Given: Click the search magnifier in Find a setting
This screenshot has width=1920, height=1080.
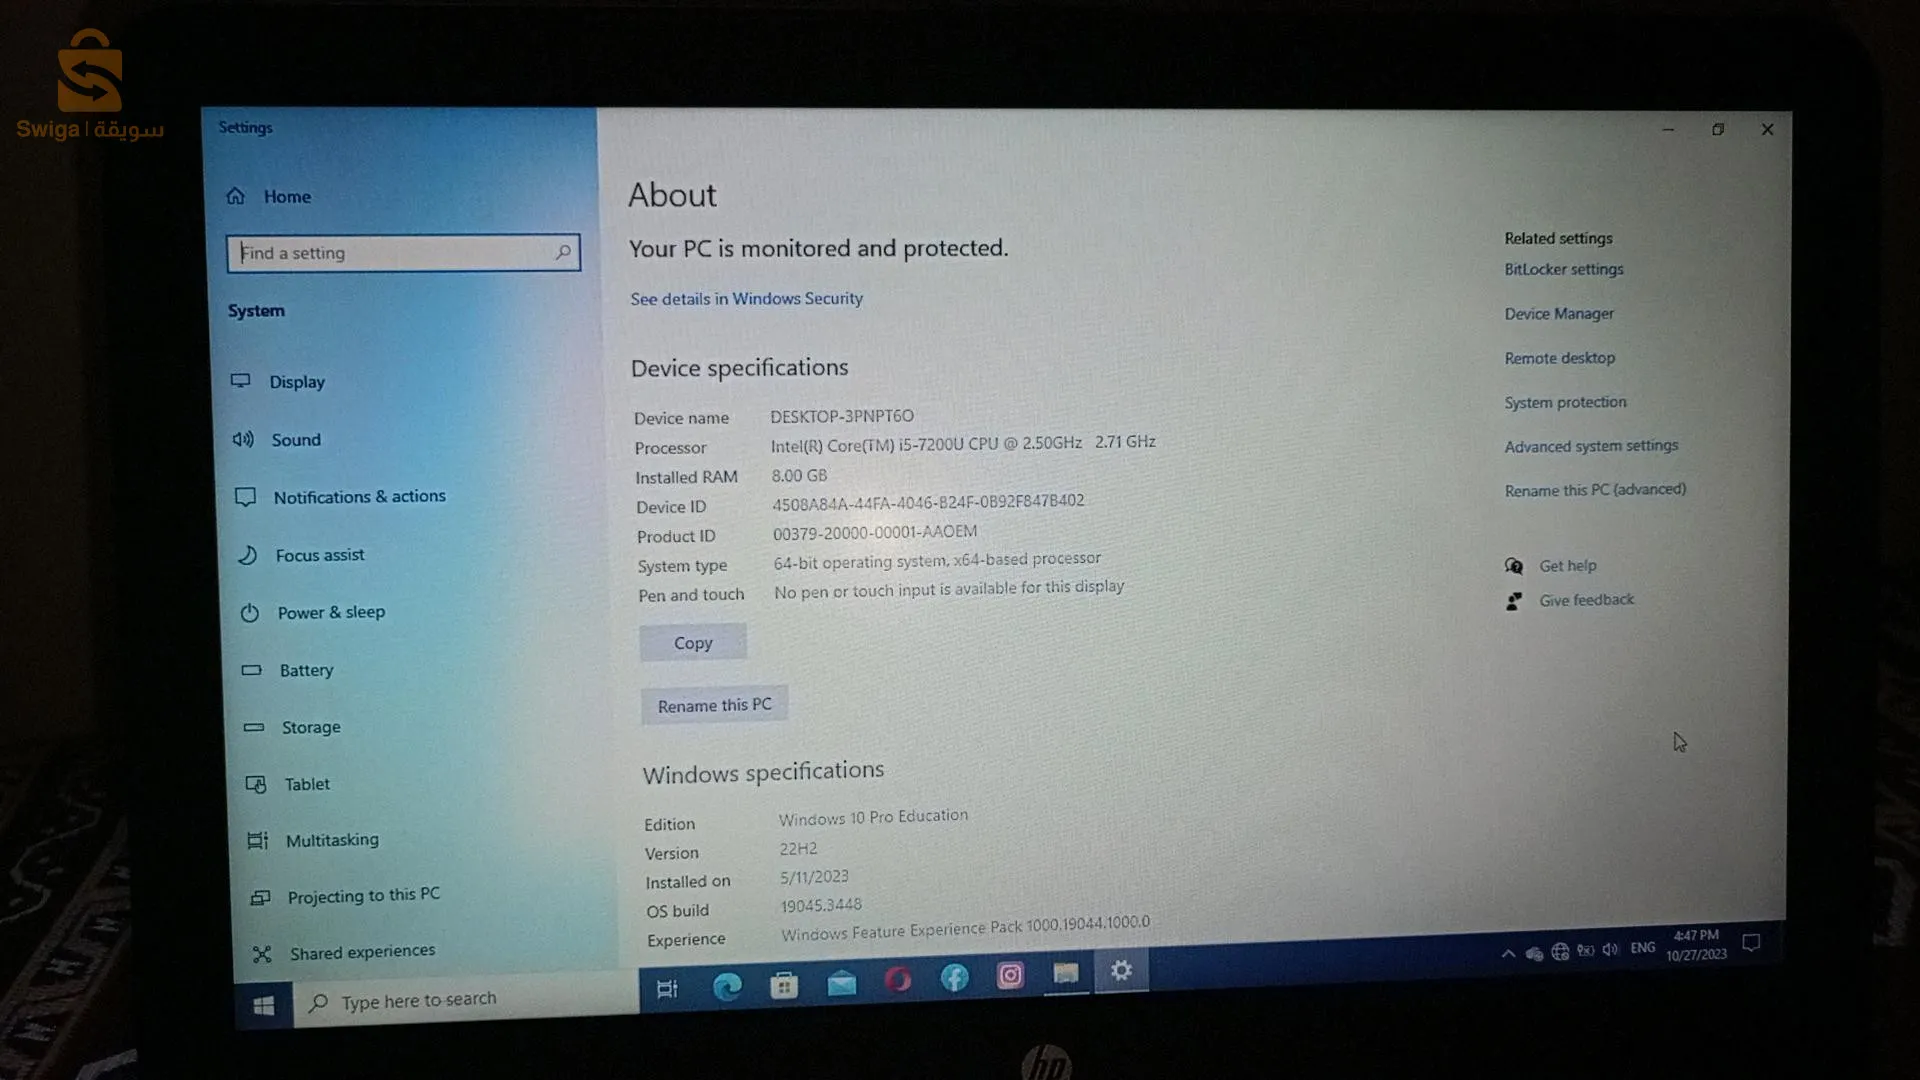Looking at the screenshot, I should click(563, 252).
